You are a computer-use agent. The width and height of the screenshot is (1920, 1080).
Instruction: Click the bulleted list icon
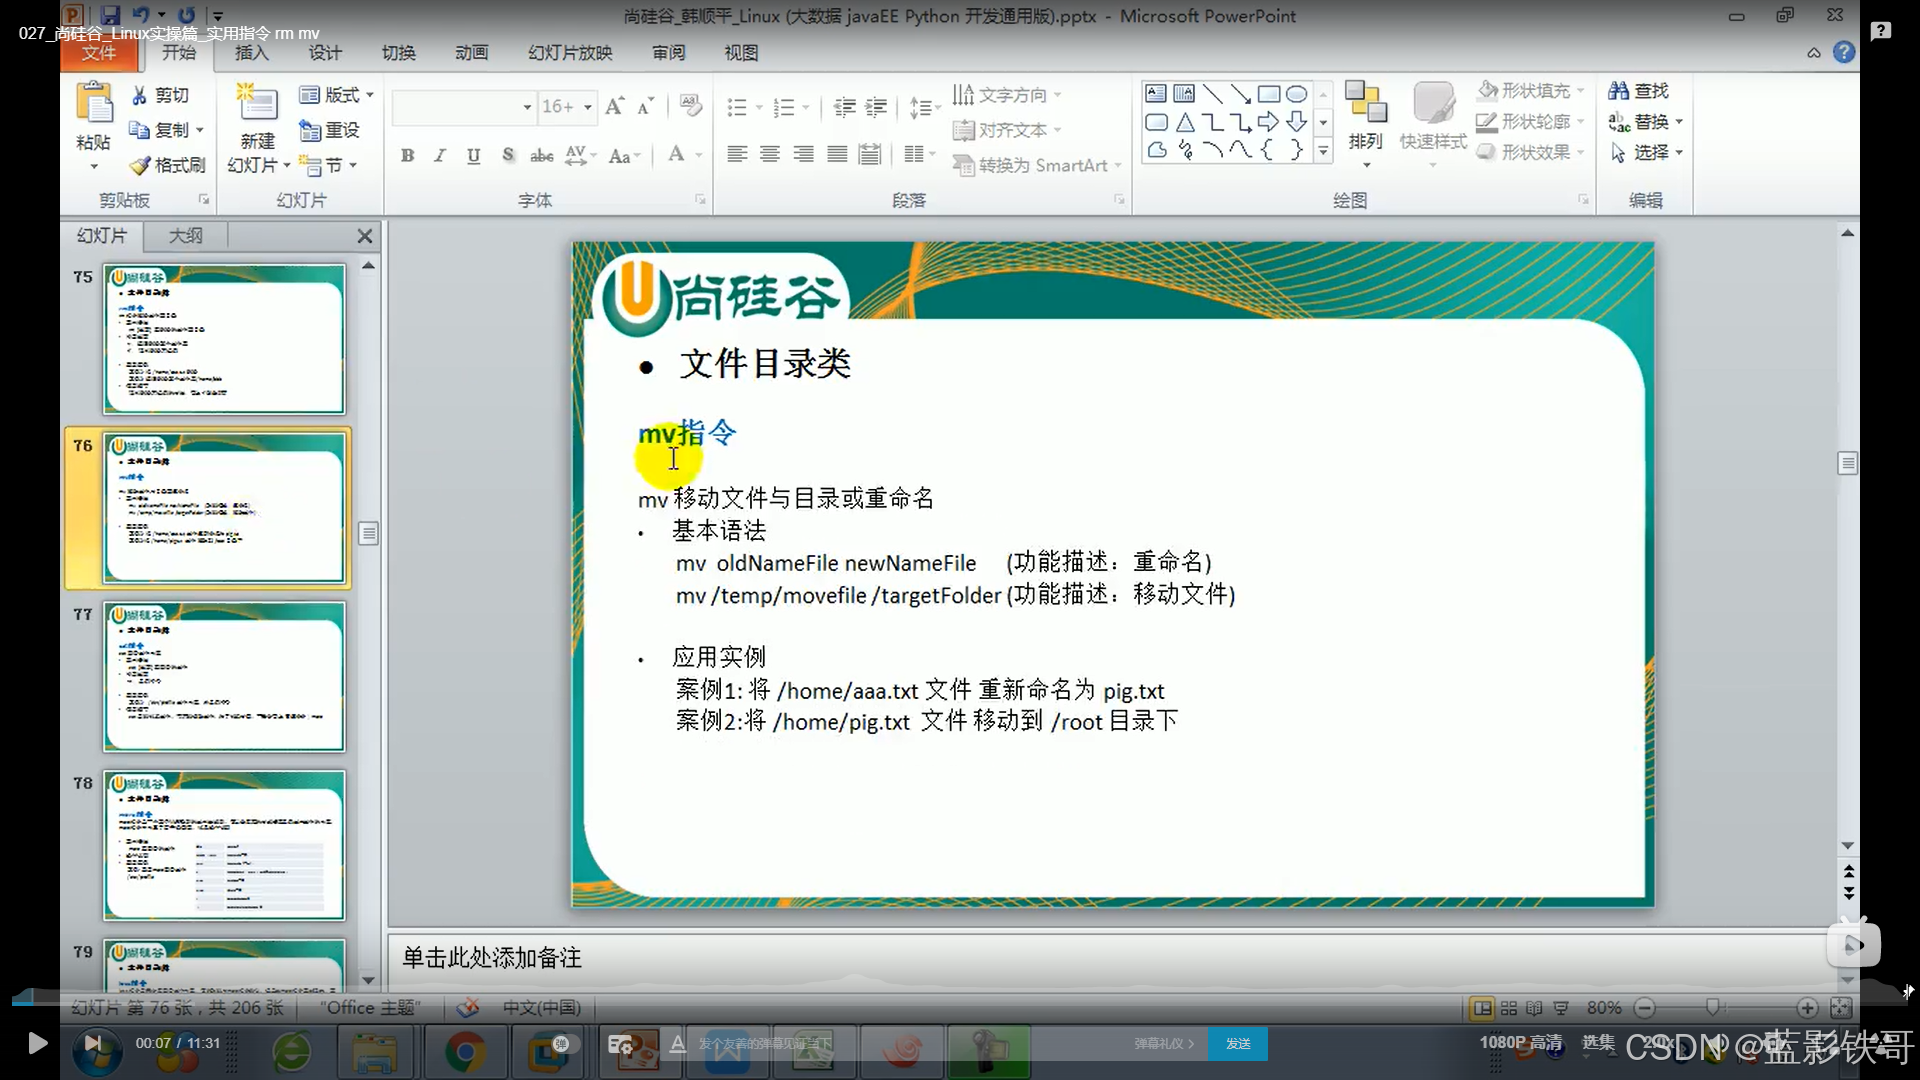point(737,107)
